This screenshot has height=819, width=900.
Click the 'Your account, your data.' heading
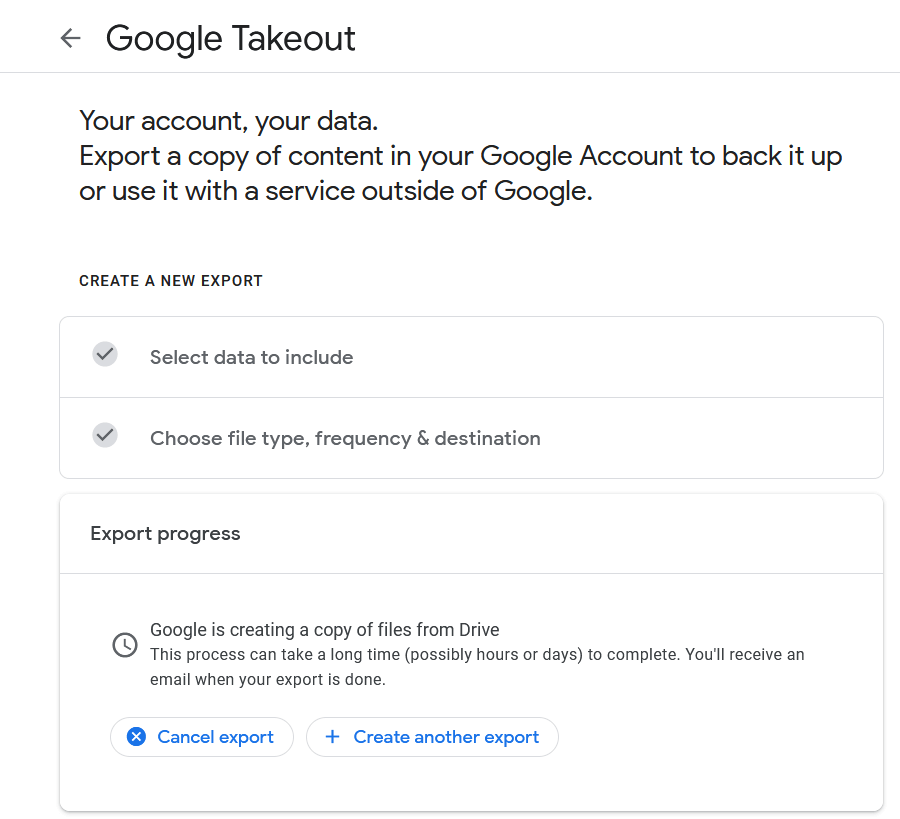pyautogui.click(x=229, y=122)
